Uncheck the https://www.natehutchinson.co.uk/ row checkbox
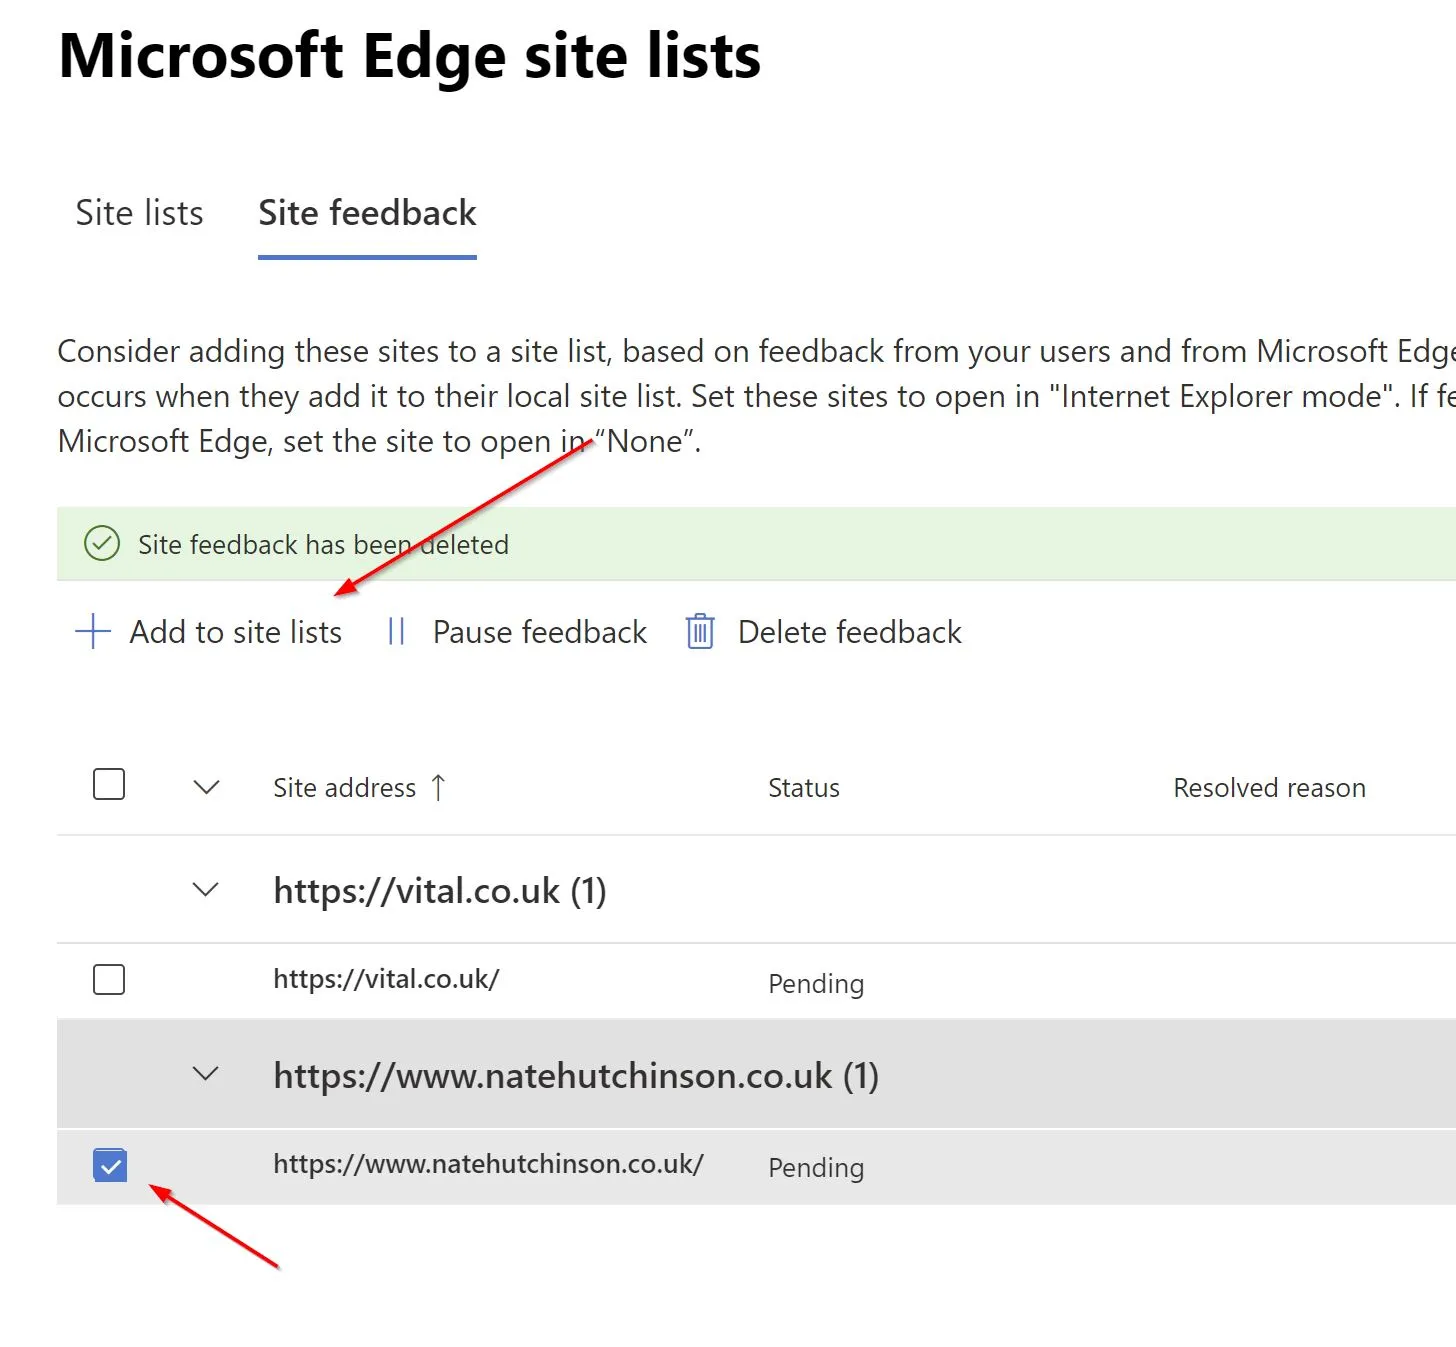Image resolution: width=1456 pixels, height=1347 pixels. click(x=110, y=1165)
